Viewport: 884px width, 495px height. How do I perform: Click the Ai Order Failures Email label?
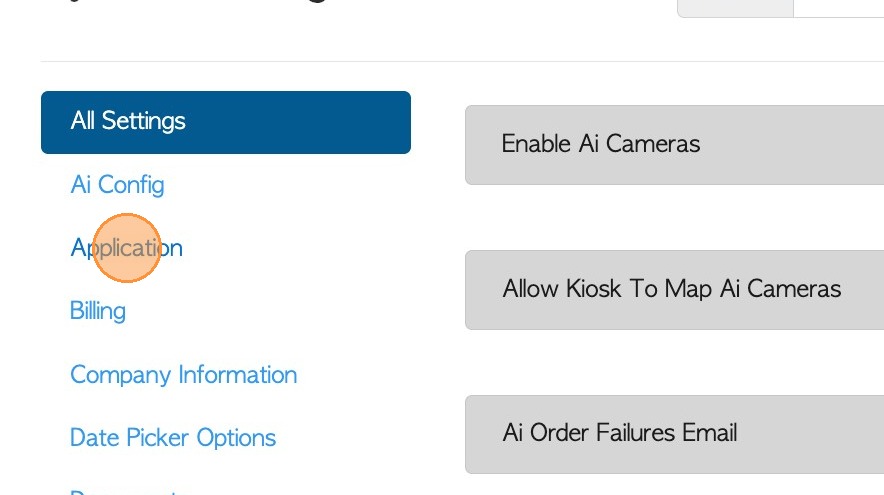(620, 433)
